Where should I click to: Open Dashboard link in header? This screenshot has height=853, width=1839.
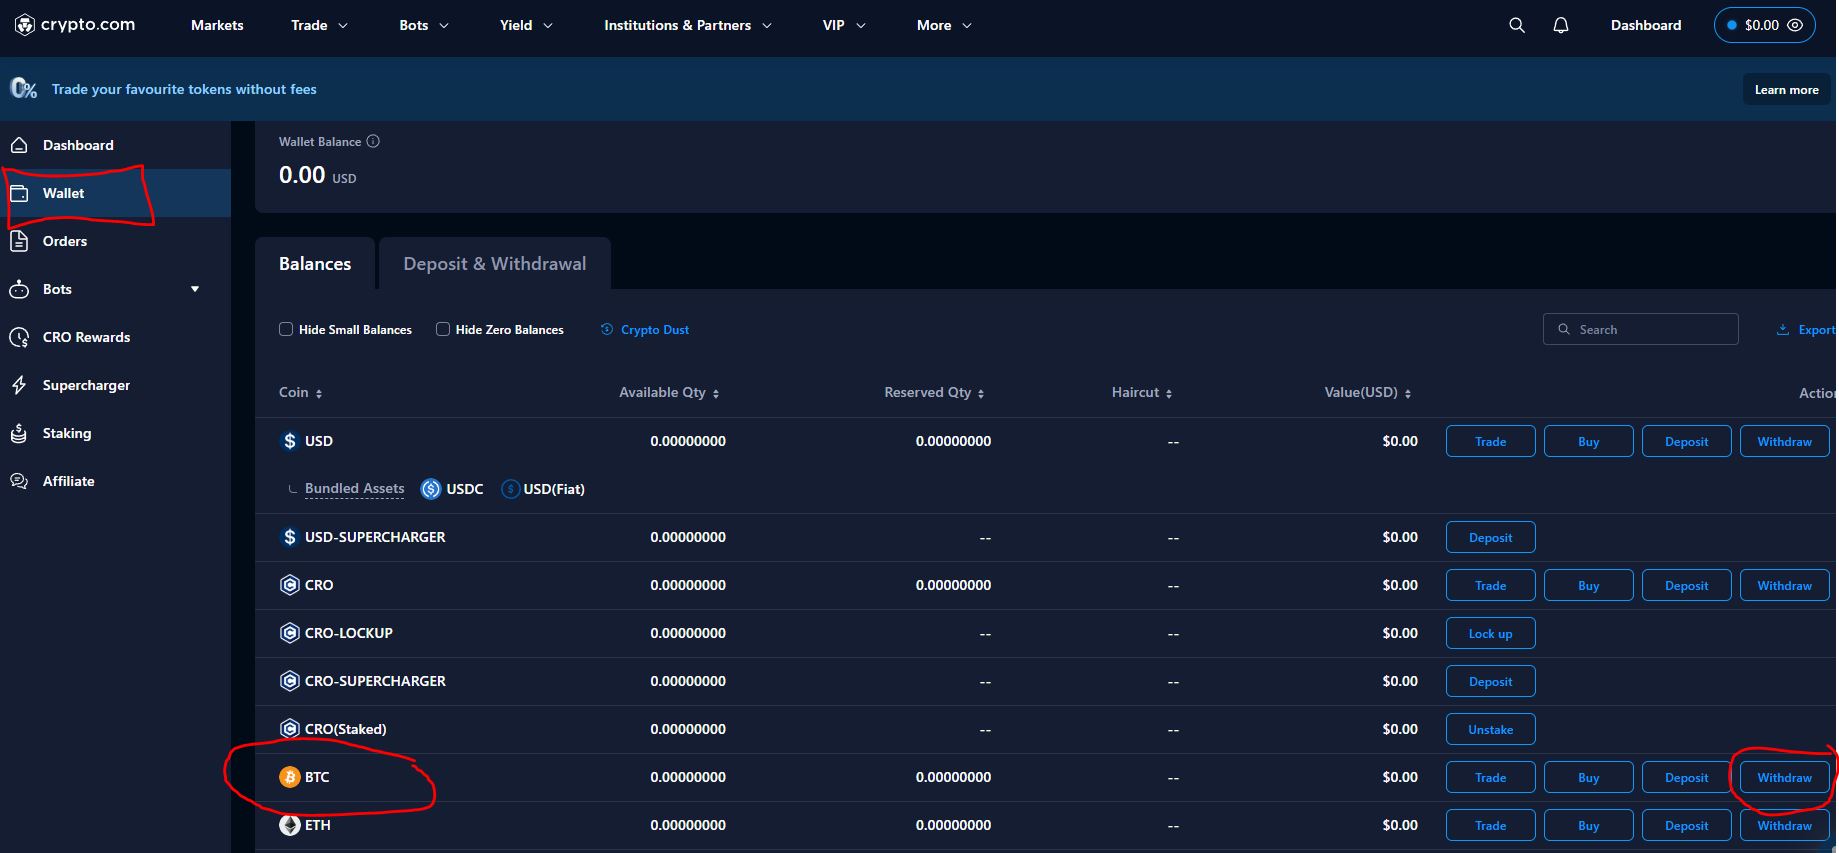1646,25
